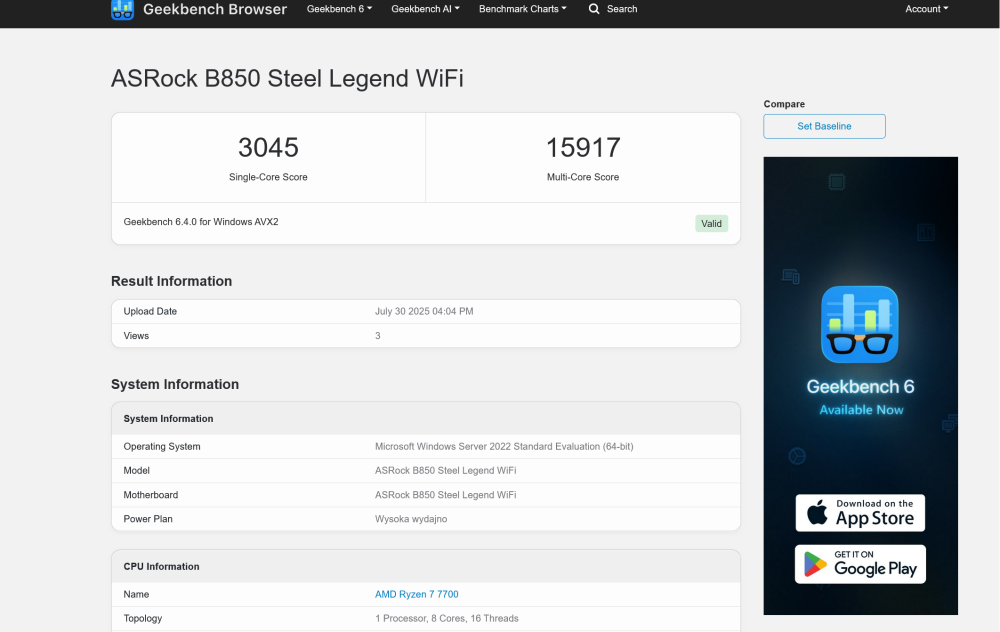Click the Get it on Google Play badge
The image size is (1000, 632).
tap(860, 563)
